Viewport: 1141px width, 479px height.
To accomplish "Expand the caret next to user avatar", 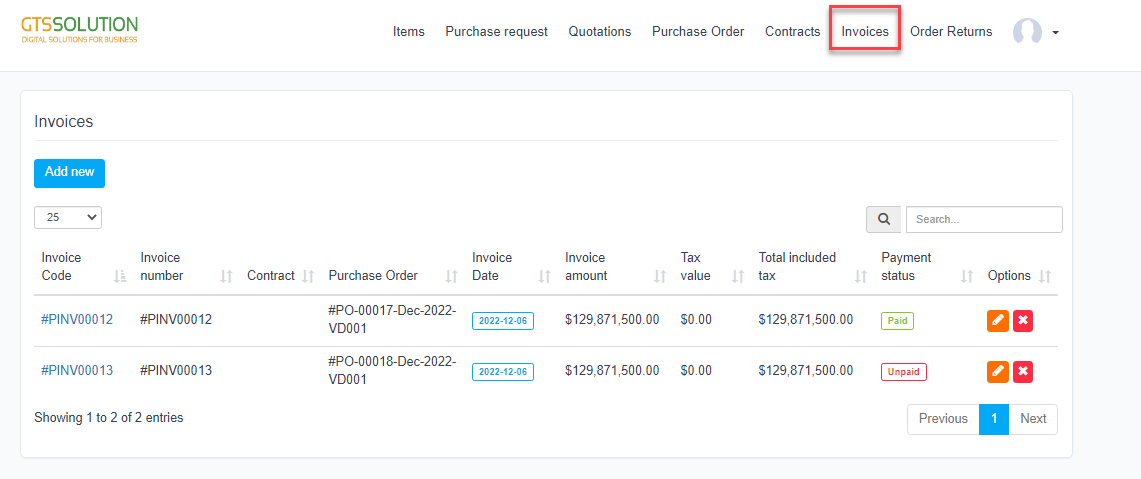I will [1055, 33].
